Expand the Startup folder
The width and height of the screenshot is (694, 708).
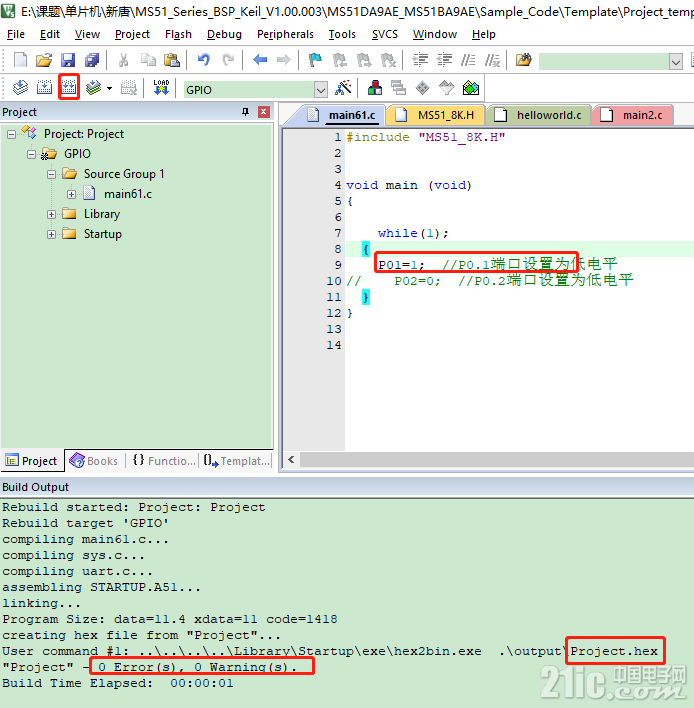click(x=51, y=234)
